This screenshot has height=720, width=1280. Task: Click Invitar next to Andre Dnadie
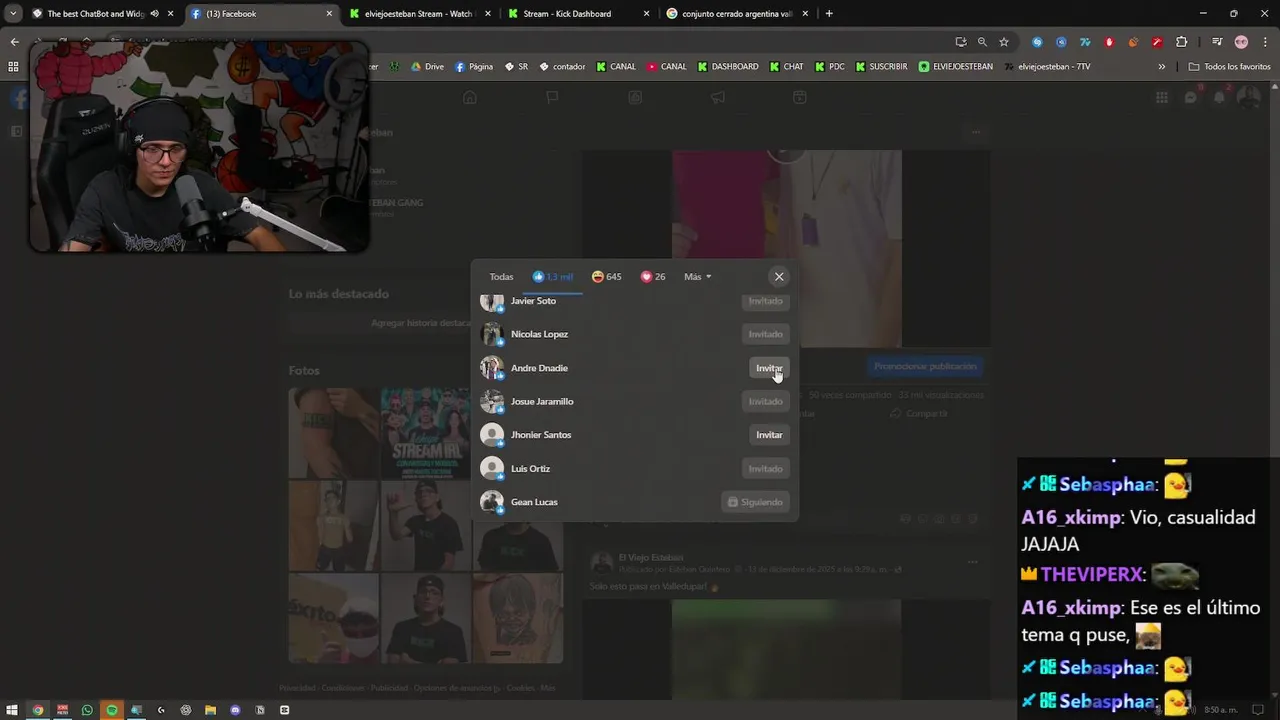coord(769,368)
